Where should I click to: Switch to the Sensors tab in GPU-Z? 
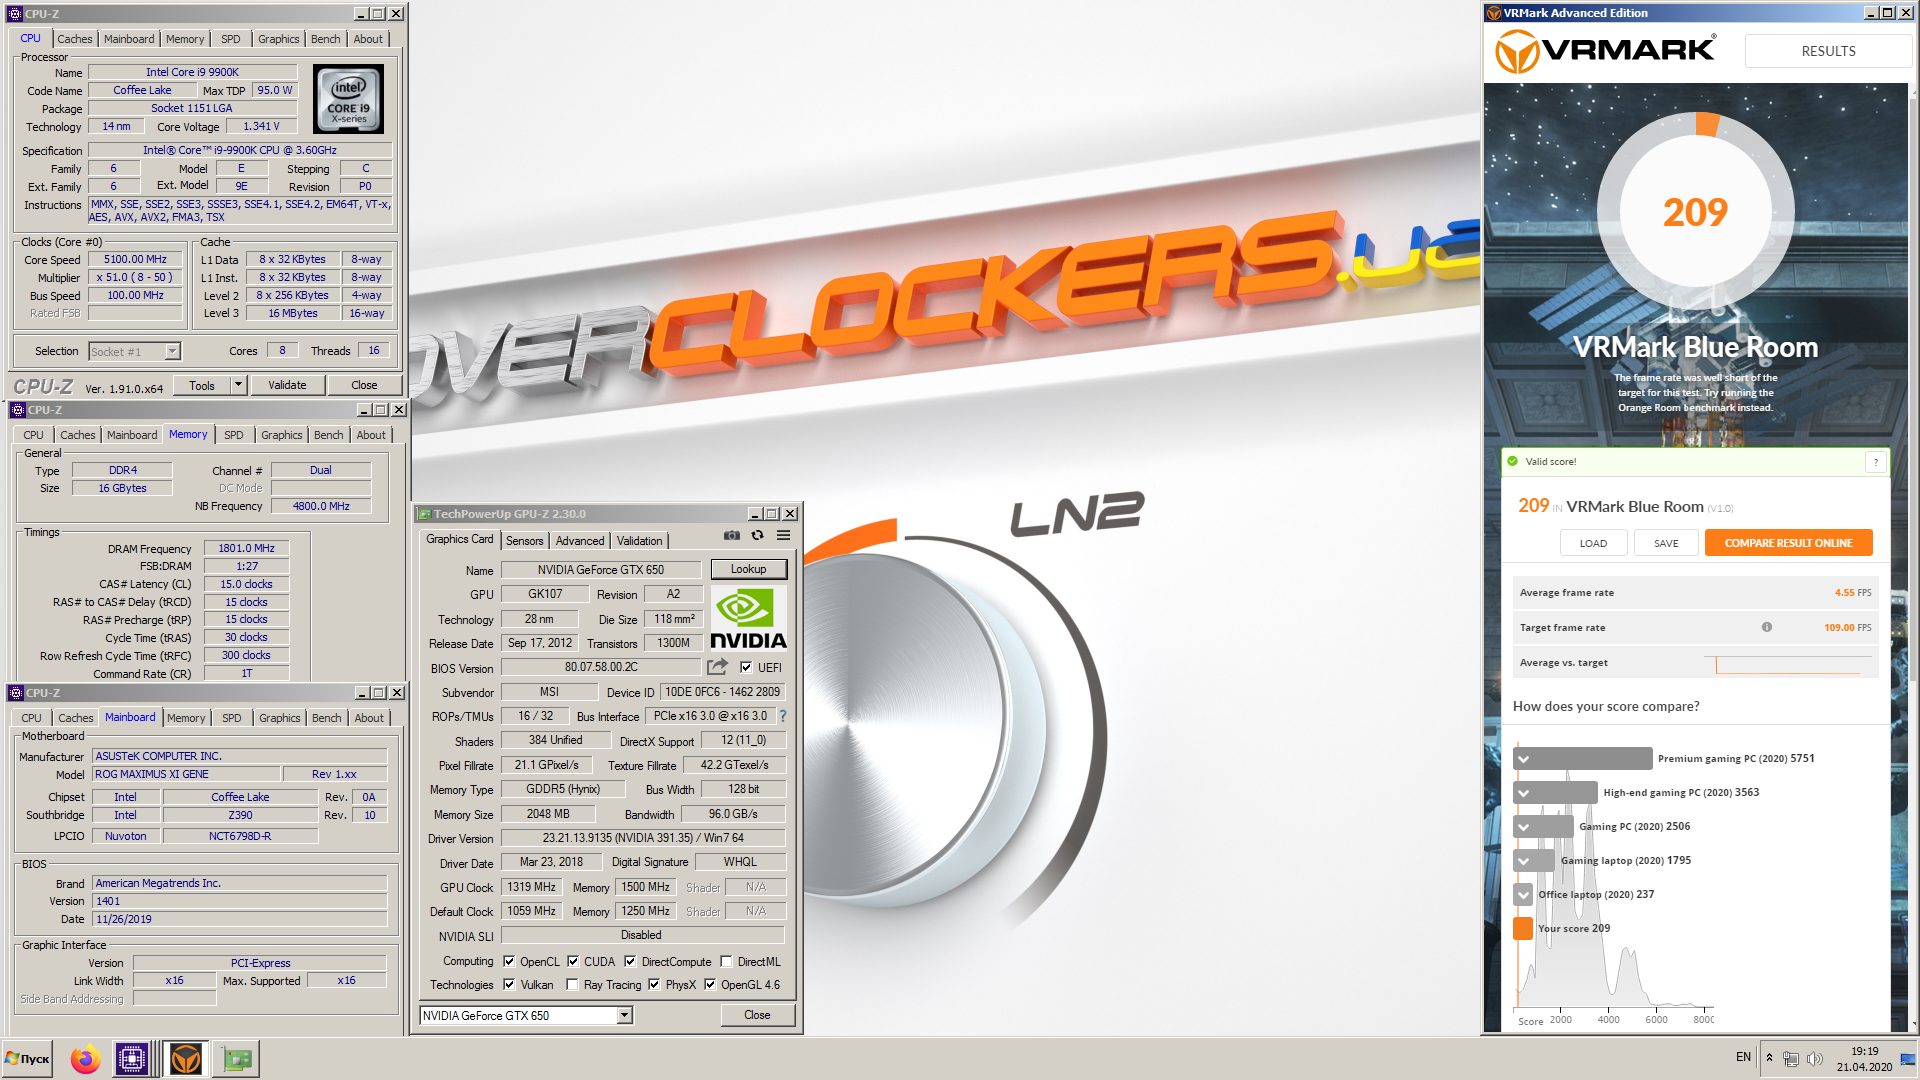525,541
